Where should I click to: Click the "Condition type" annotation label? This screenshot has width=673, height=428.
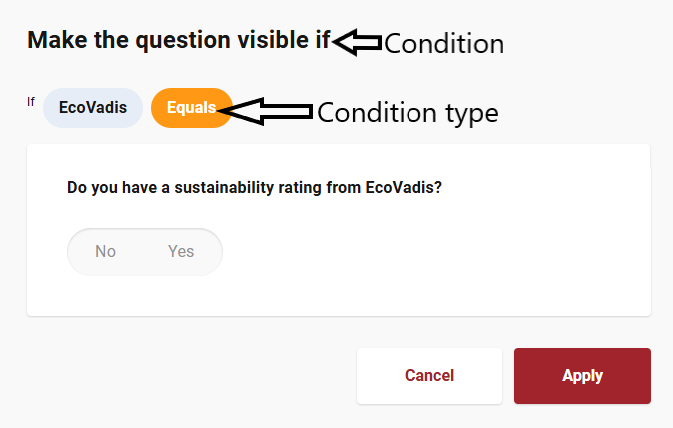pyautogui.click(x=407, y=113)
